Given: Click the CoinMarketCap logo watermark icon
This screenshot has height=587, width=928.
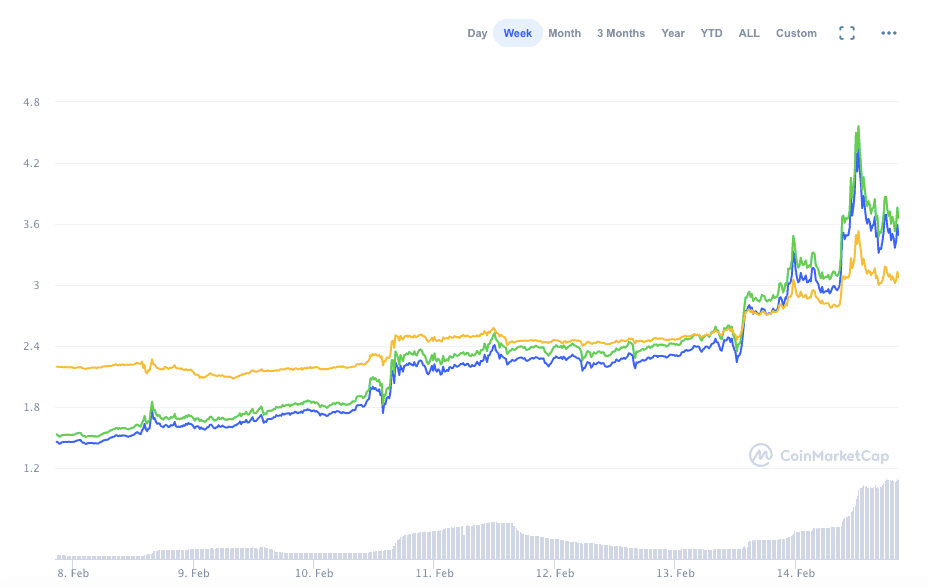Looking at the screenshot, I should click(761, 456).
